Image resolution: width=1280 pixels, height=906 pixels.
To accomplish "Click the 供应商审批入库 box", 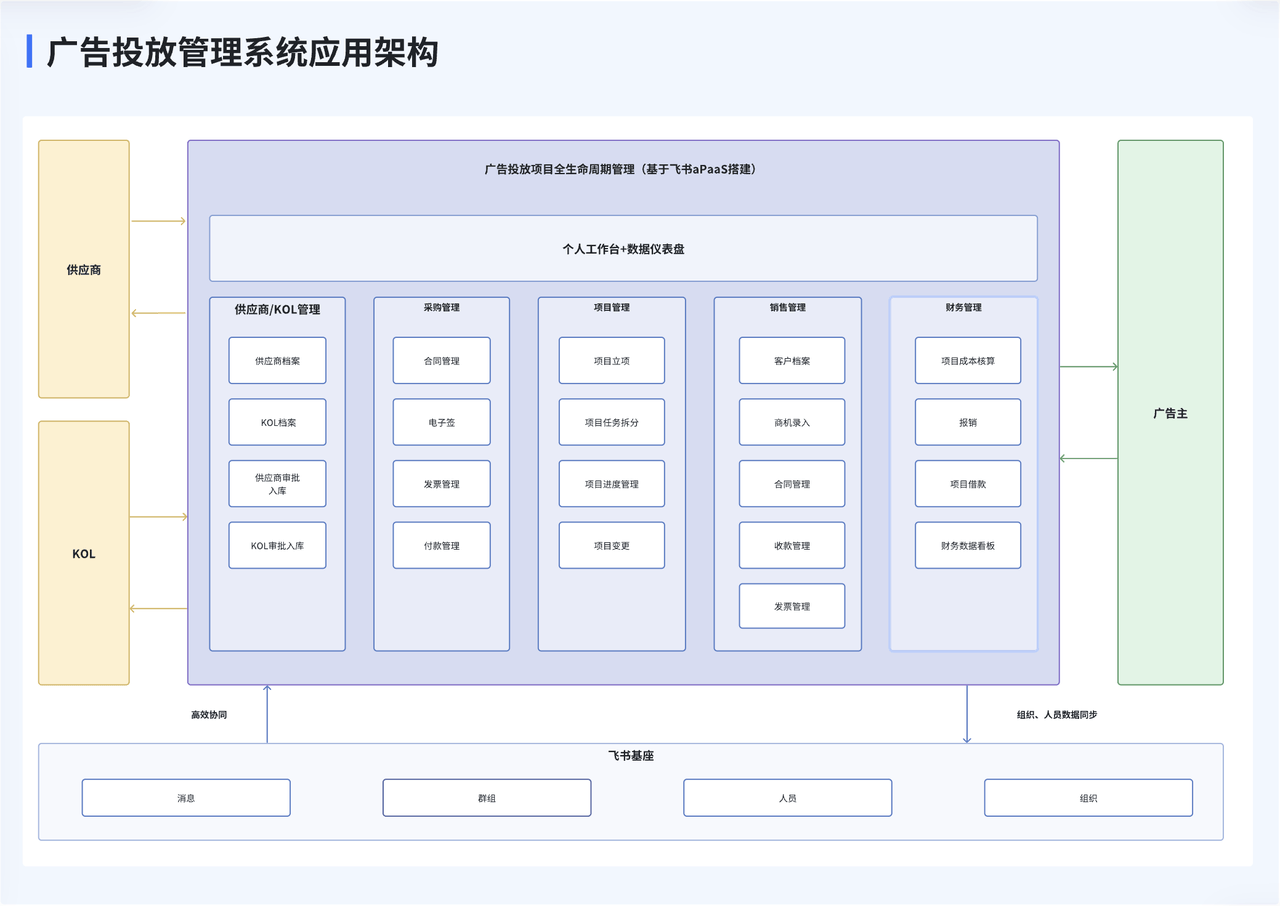I will (x=277, y=484).
